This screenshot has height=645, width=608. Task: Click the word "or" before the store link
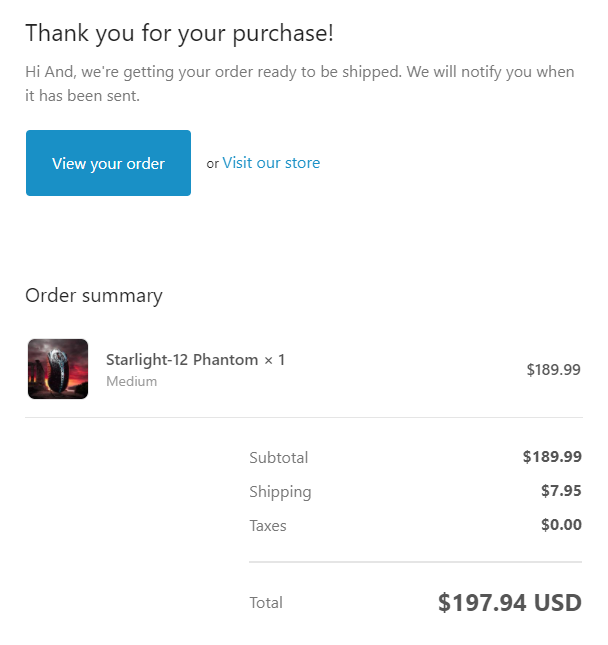212,164
